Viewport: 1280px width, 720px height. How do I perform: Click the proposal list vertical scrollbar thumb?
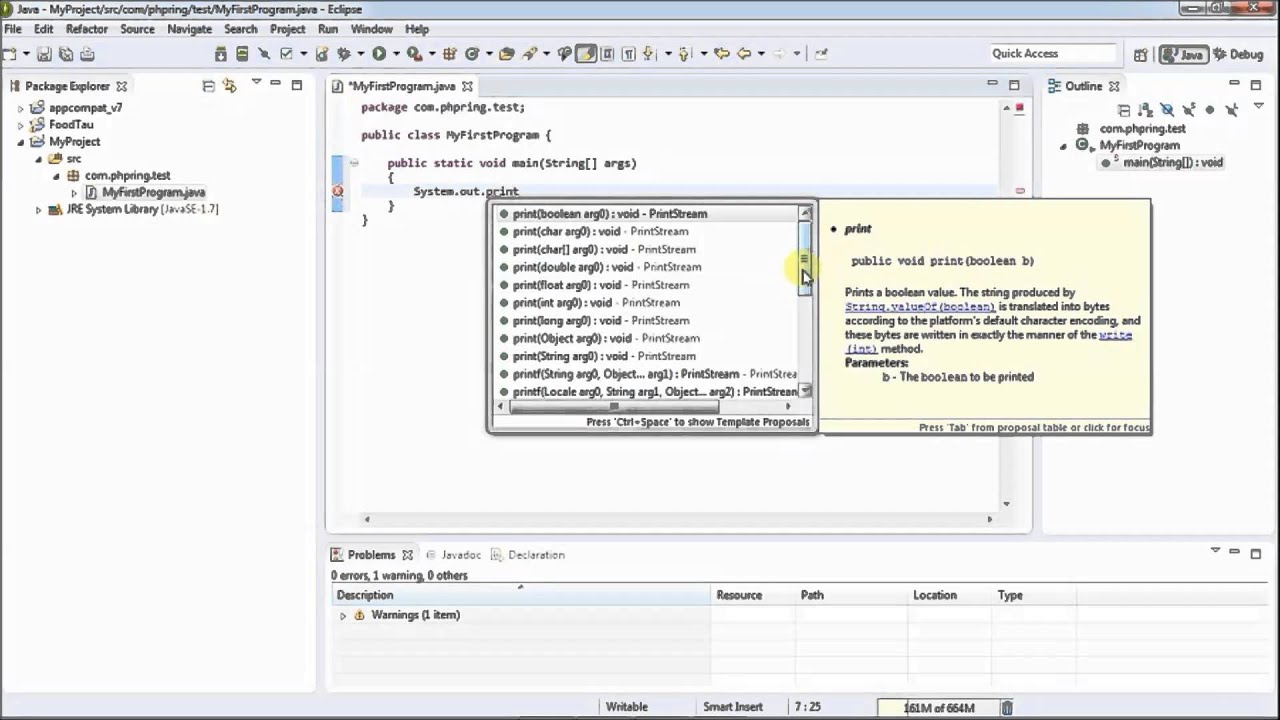[805, 258]
